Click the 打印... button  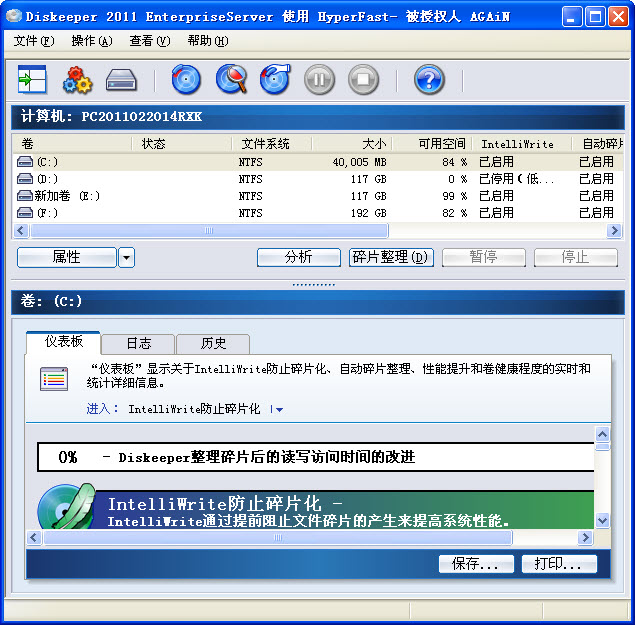click(x=559, y=564)
